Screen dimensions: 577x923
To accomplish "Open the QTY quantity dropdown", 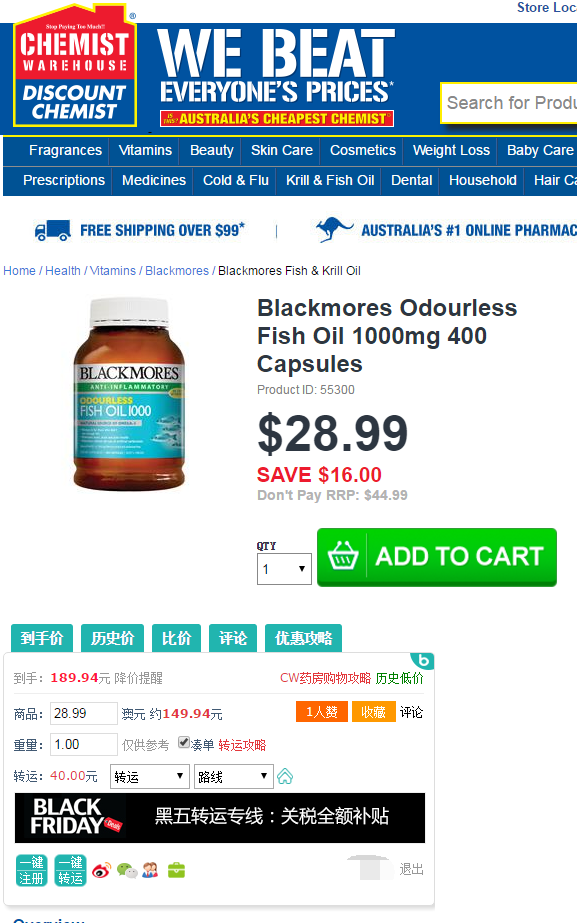I will [x=284, y=569].
